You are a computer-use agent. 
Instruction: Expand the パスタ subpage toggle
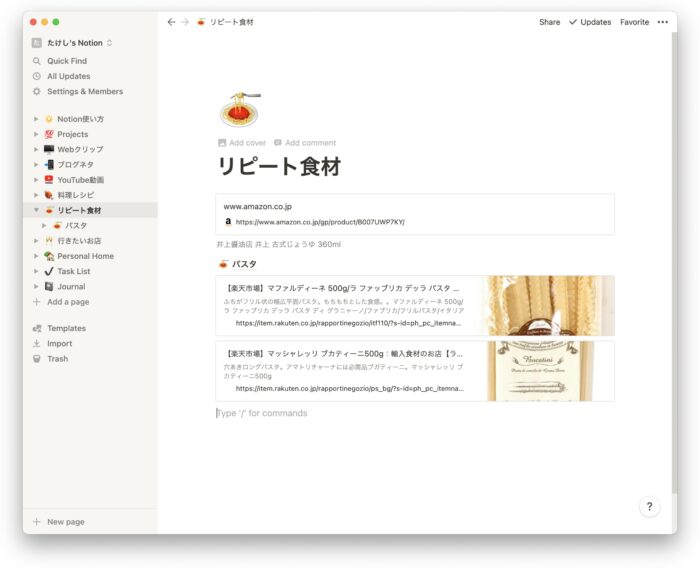(44, 226)
